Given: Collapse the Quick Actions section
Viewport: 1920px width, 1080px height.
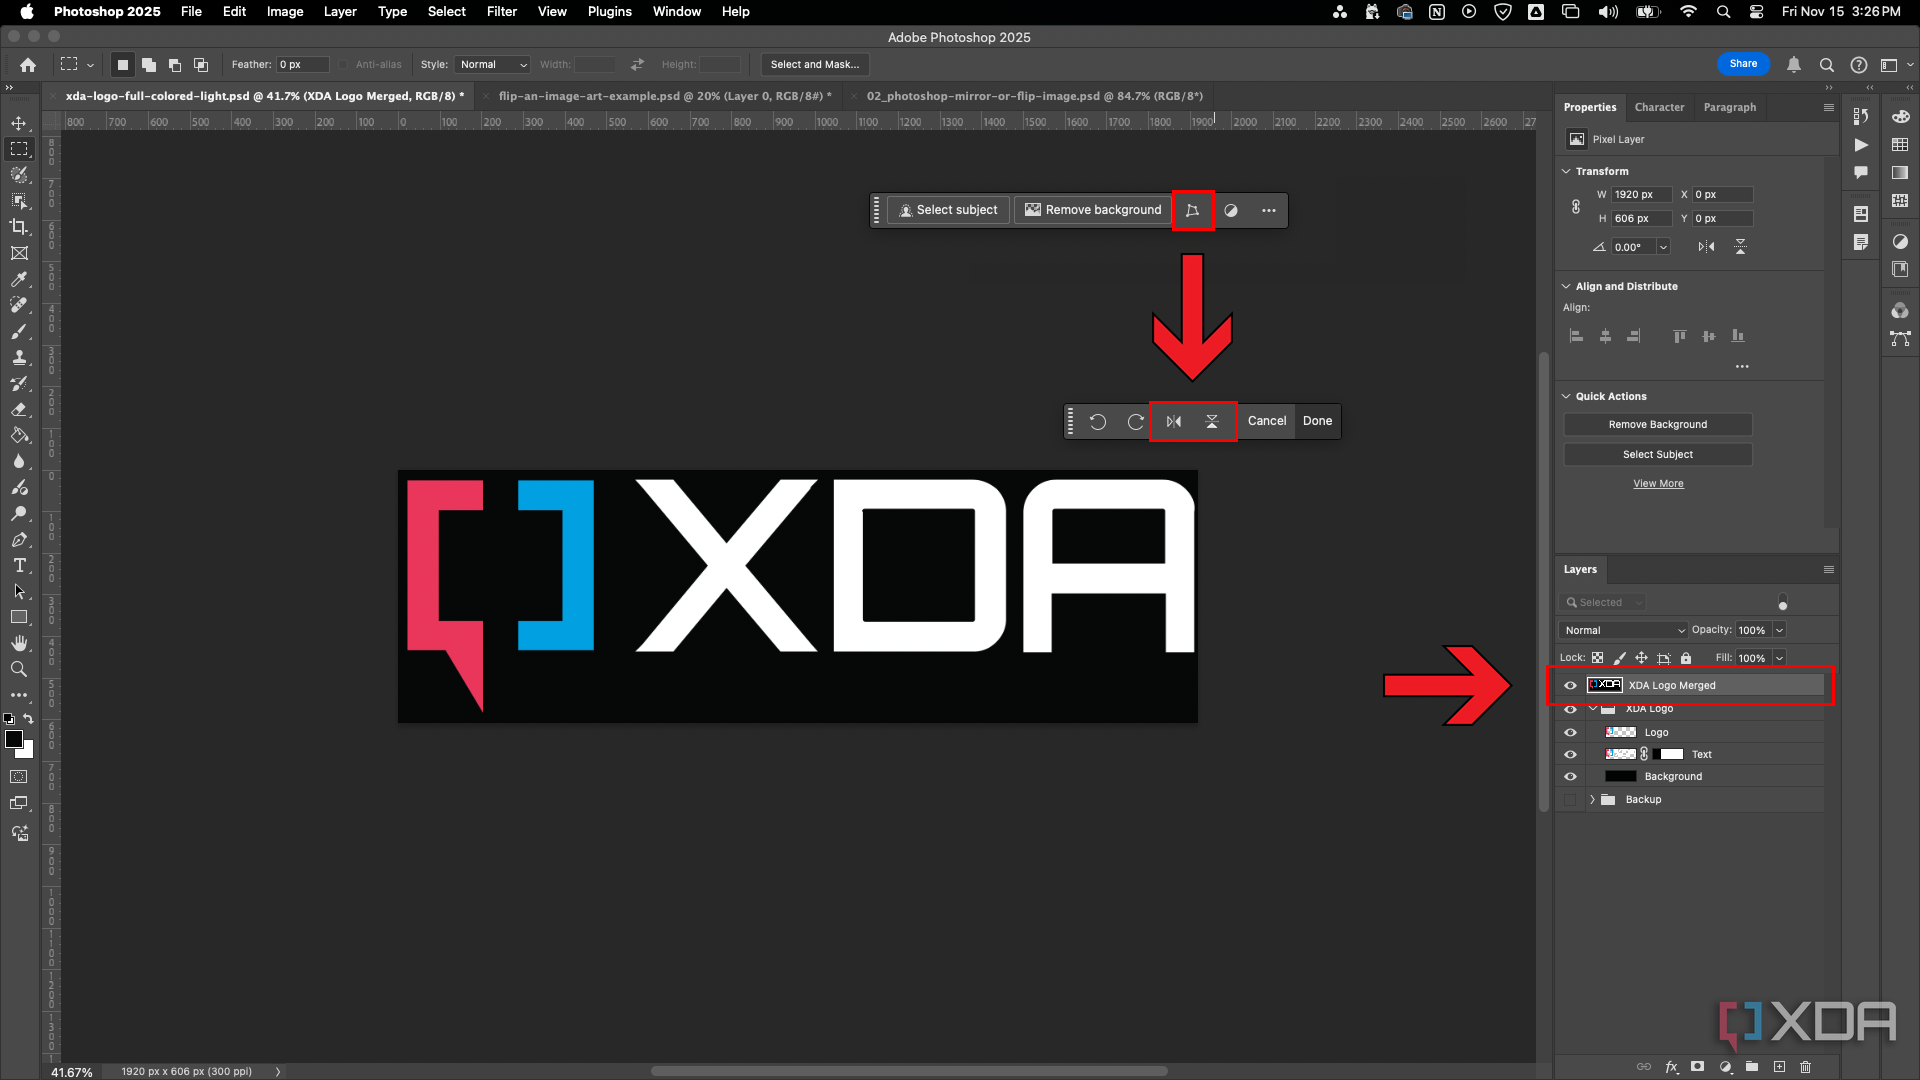Looking at the screenshot, I should coord(1567,397).
